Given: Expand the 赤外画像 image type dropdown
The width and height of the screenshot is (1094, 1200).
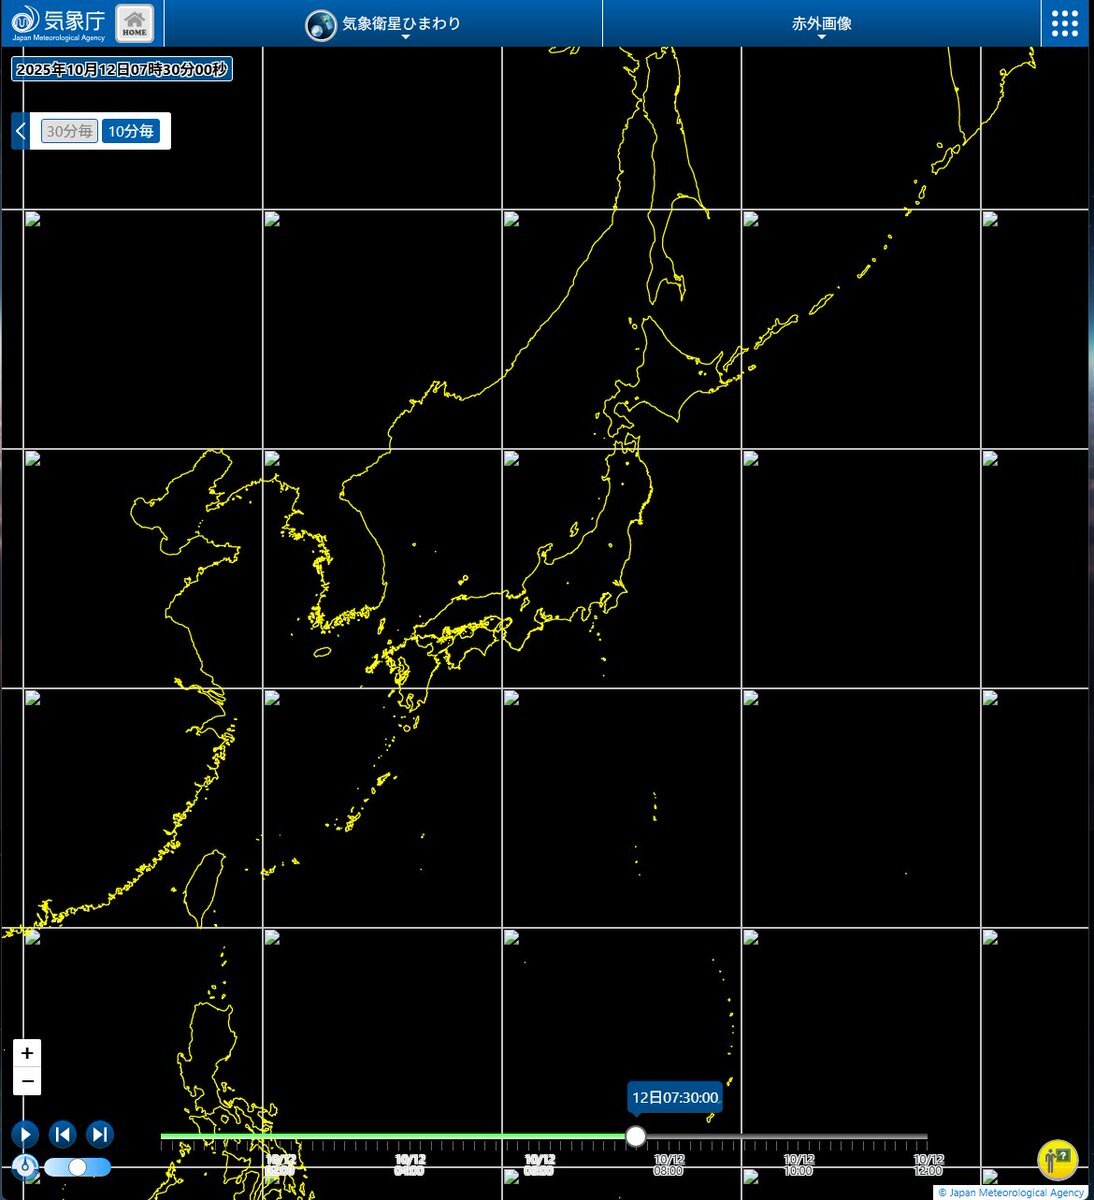Looking at the screenshot, I should click(x=822, y=24).
